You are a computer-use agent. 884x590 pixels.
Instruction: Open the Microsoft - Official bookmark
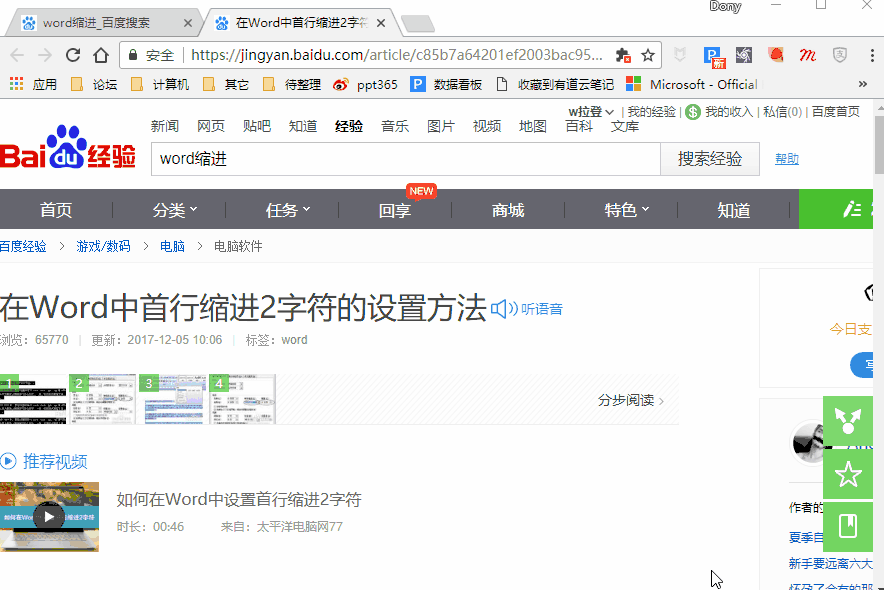(692, 85)
